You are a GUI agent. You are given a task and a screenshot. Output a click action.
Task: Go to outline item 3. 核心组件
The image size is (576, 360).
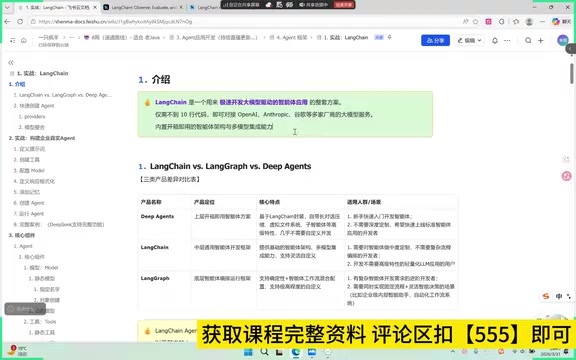click(22, 235)
